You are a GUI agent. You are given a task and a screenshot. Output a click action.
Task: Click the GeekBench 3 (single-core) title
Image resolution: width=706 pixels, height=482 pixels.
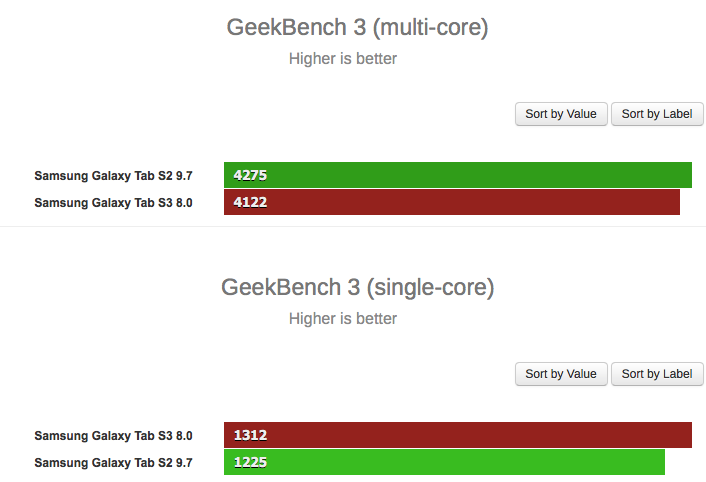point(357,288)
